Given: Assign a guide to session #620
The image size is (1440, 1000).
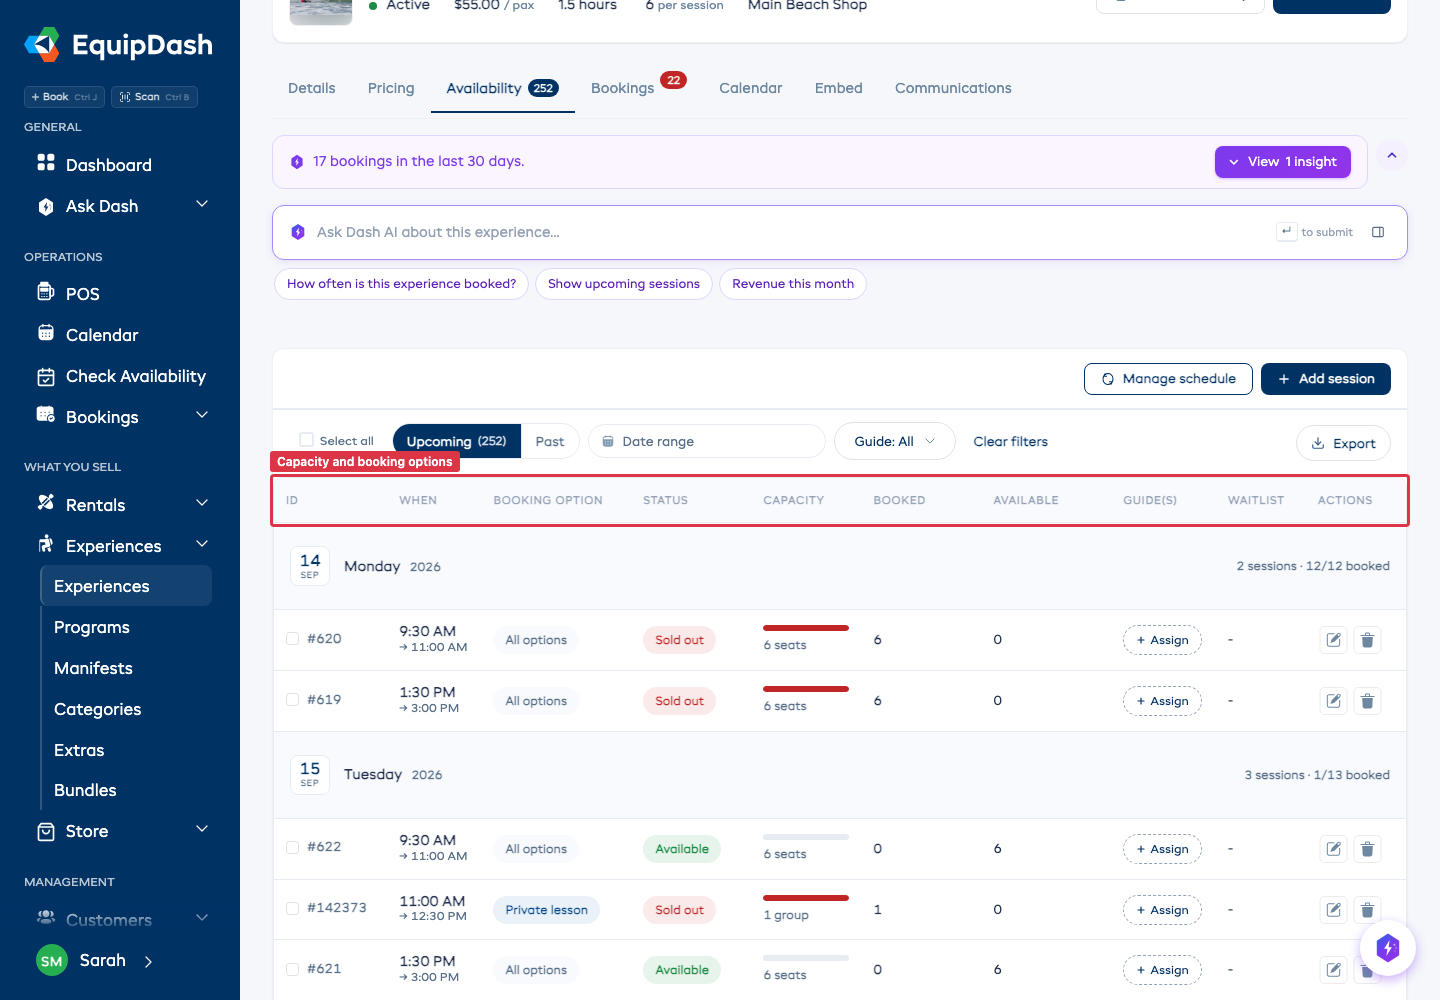Looking at the screenshot, I should pos(1162,640).
